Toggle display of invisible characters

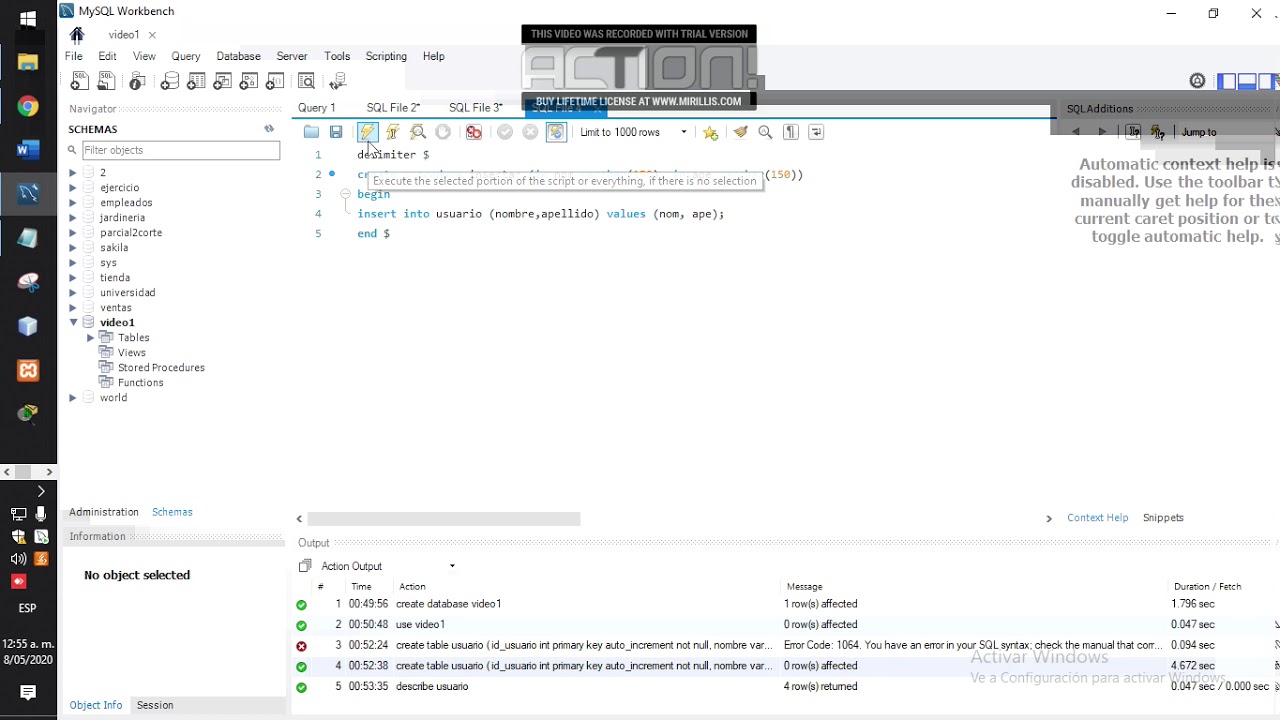point(790,132)
